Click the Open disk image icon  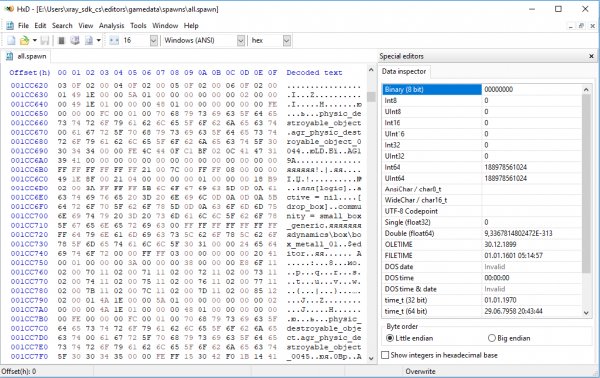(88, 41)
